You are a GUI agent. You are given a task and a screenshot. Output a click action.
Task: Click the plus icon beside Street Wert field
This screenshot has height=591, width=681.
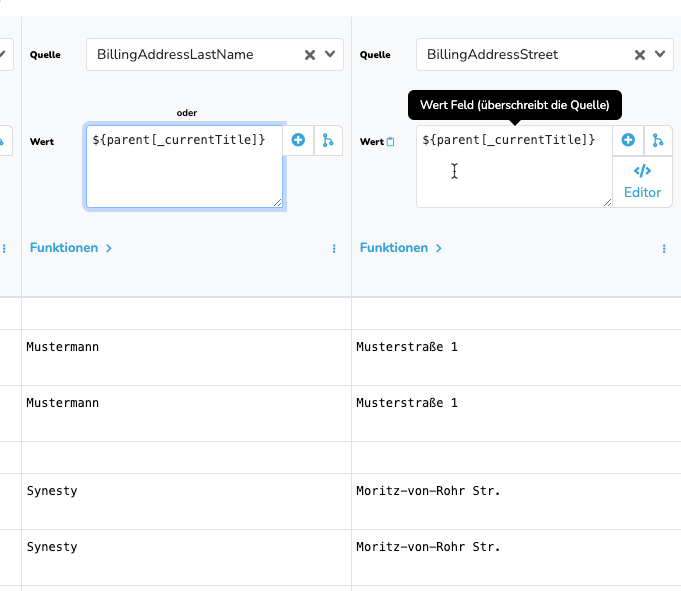click(628, 140)
